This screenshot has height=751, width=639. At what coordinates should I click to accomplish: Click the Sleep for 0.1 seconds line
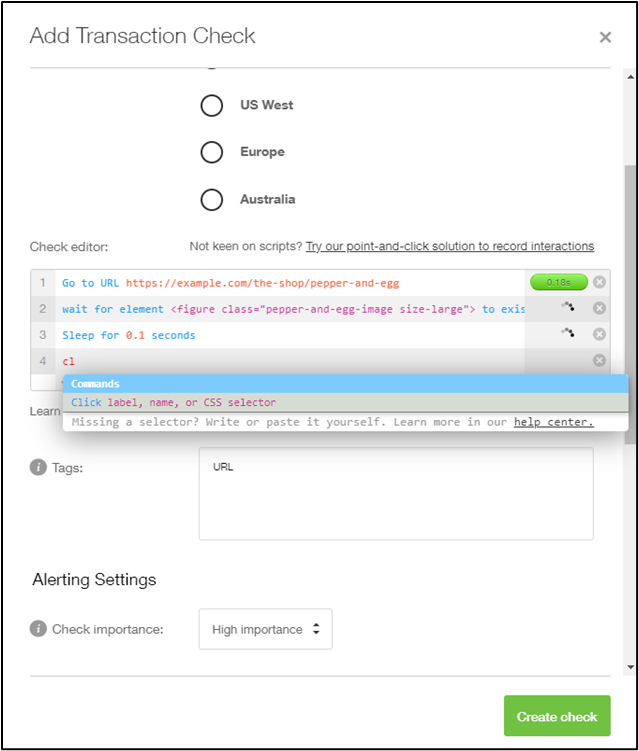click(290, 335)
